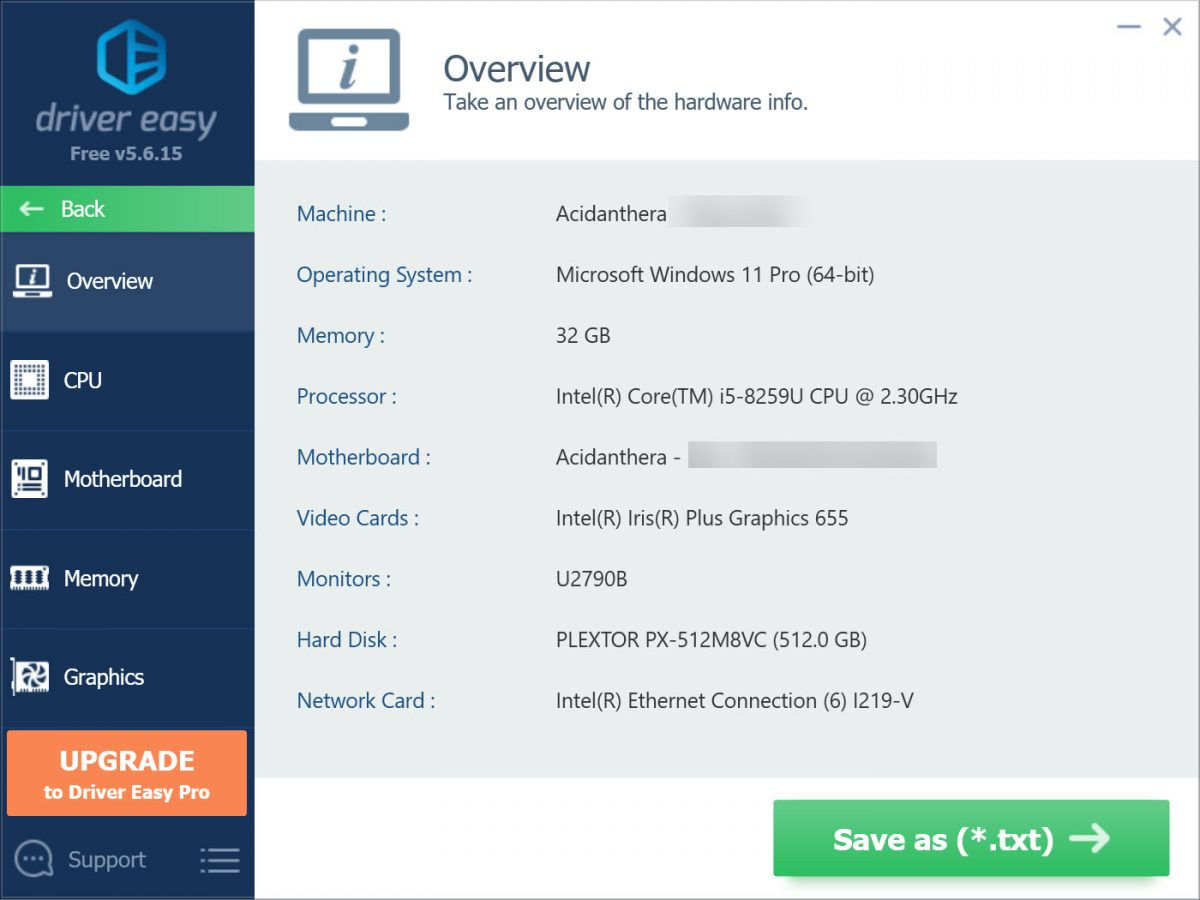
Task: Click the 'Memory :' label
Action: pyautogui.click(x=340, y=336)
